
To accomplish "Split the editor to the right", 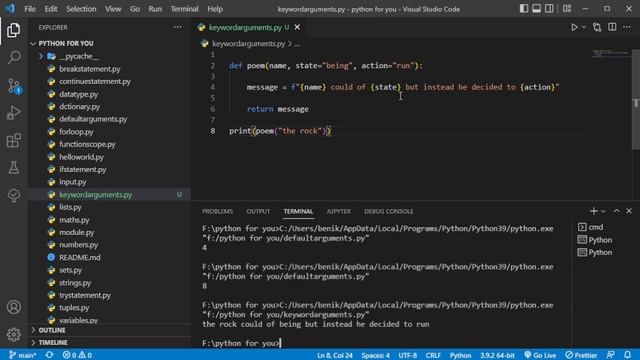I will pyautogui.click(x=612, y=27).
